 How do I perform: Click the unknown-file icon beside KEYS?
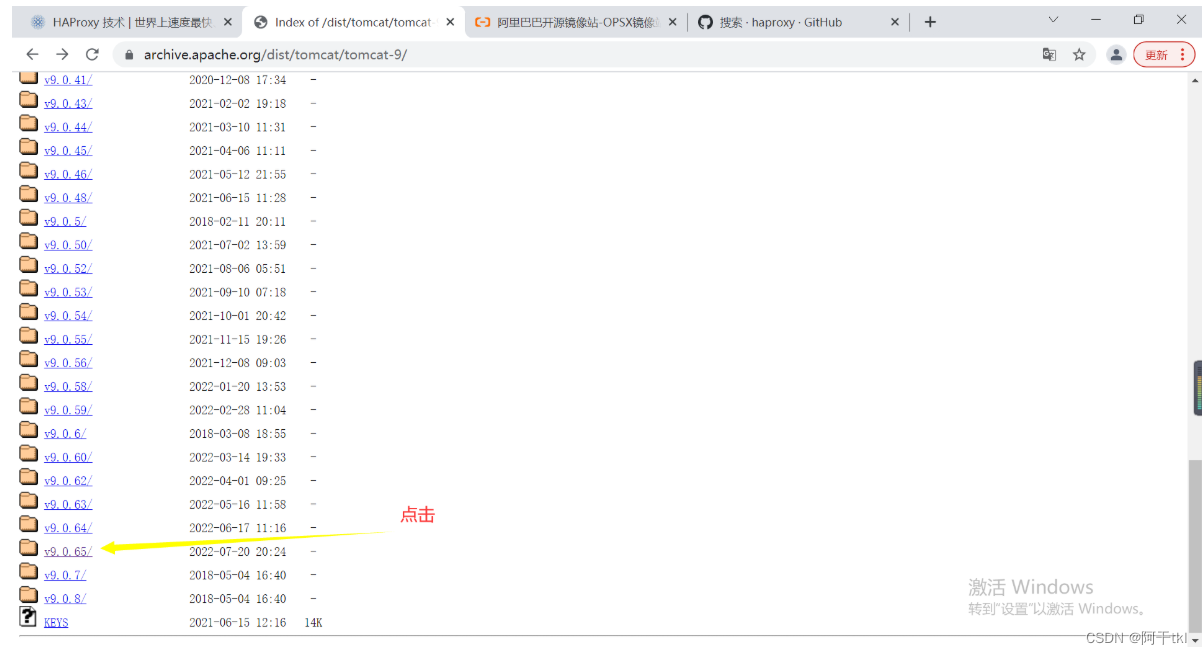click(x=28, y=617)
